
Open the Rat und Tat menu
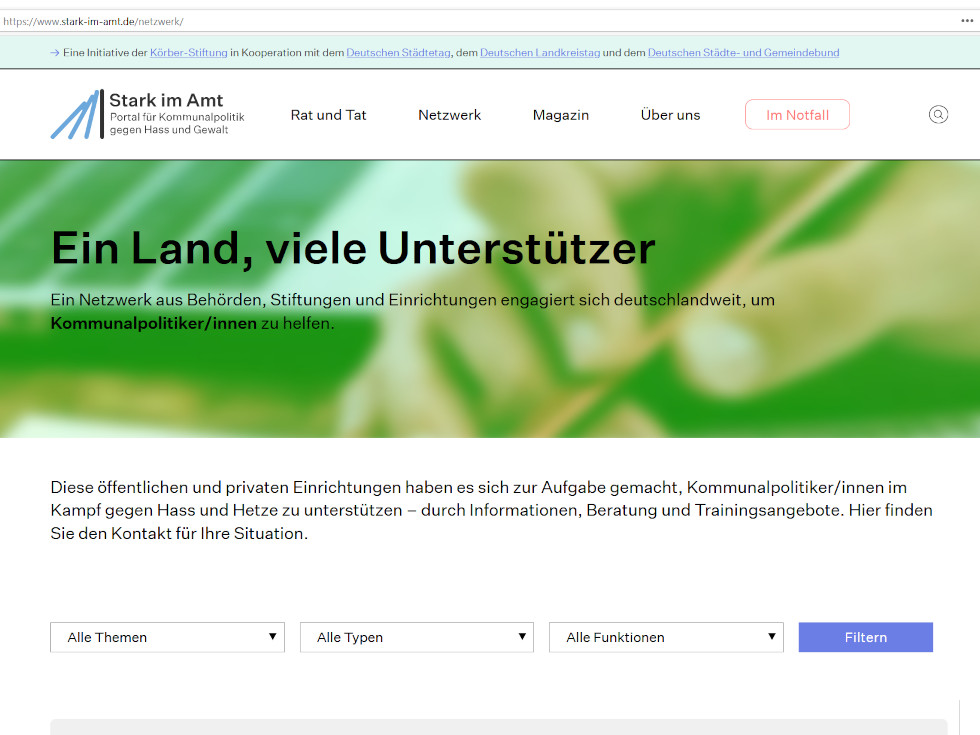pyautogui.click(x=328, y=115)
